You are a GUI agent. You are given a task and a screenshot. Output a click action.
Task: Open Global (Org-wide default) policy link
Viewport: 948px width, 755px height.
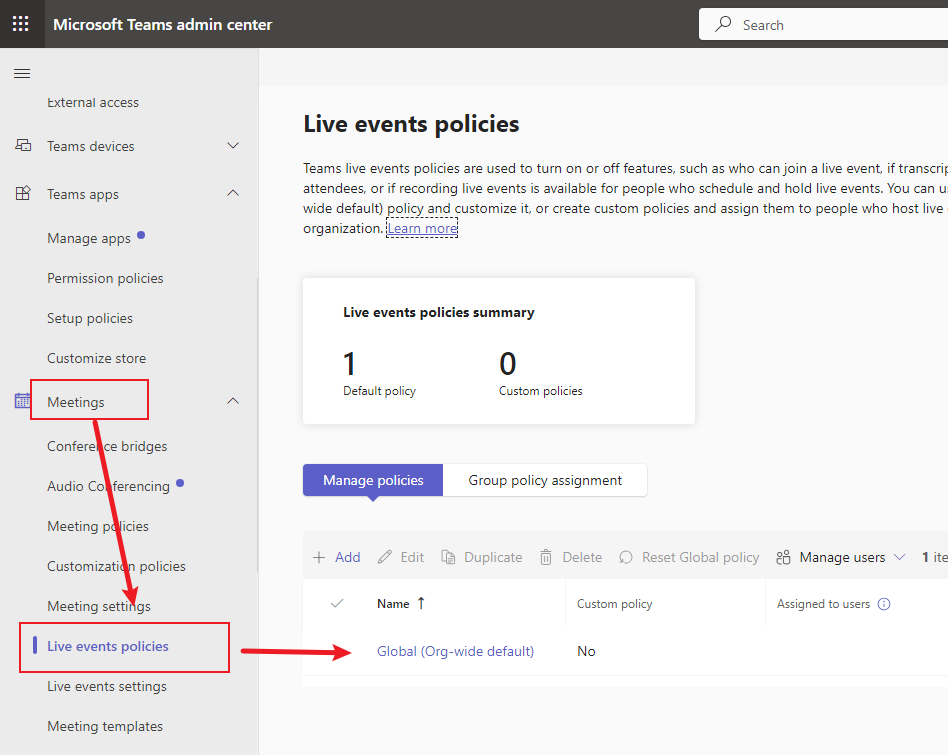[x=455, y=651]
